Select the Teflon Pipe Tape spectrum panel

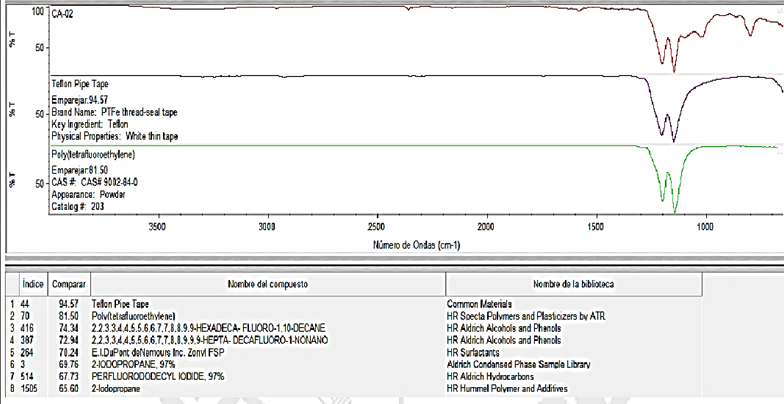400,110
